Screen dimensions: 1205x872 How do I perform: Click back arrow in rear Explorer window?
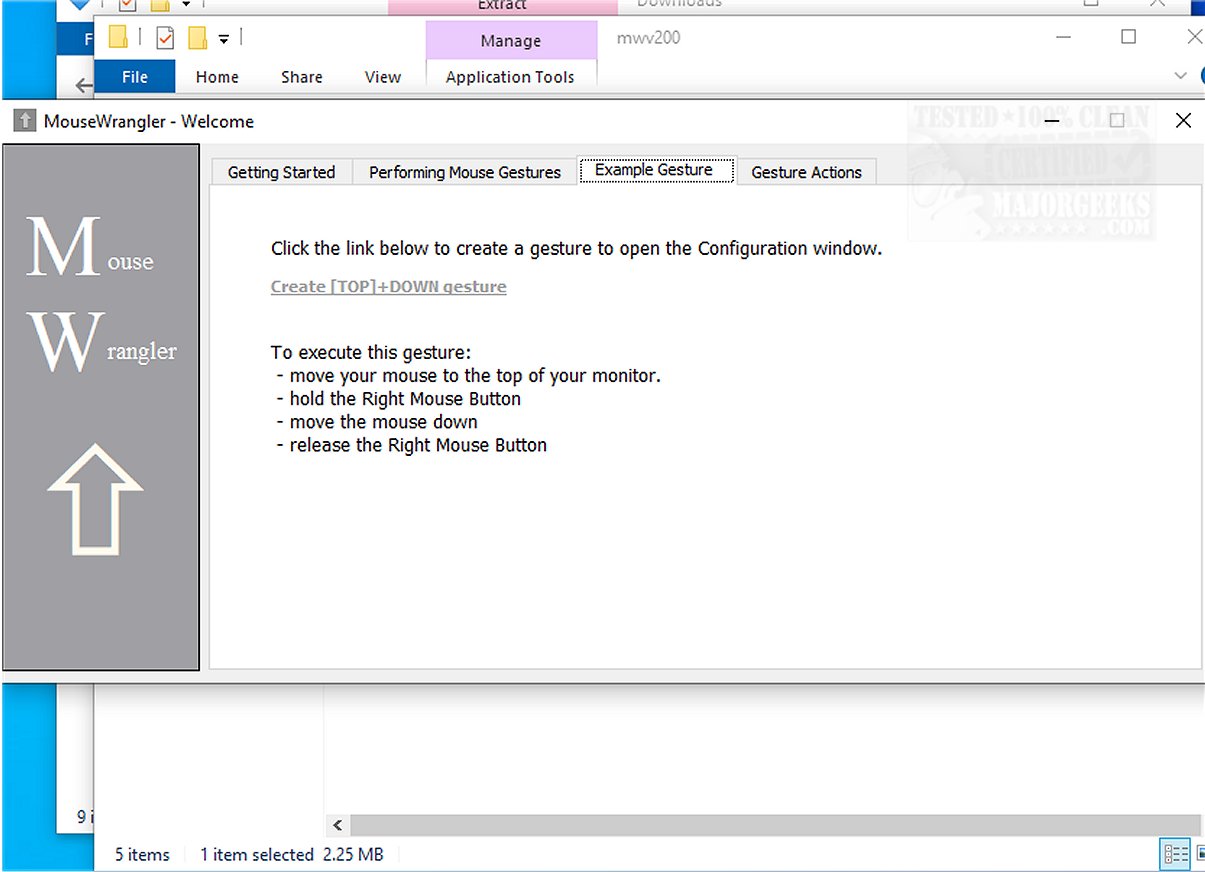[84, 86]
